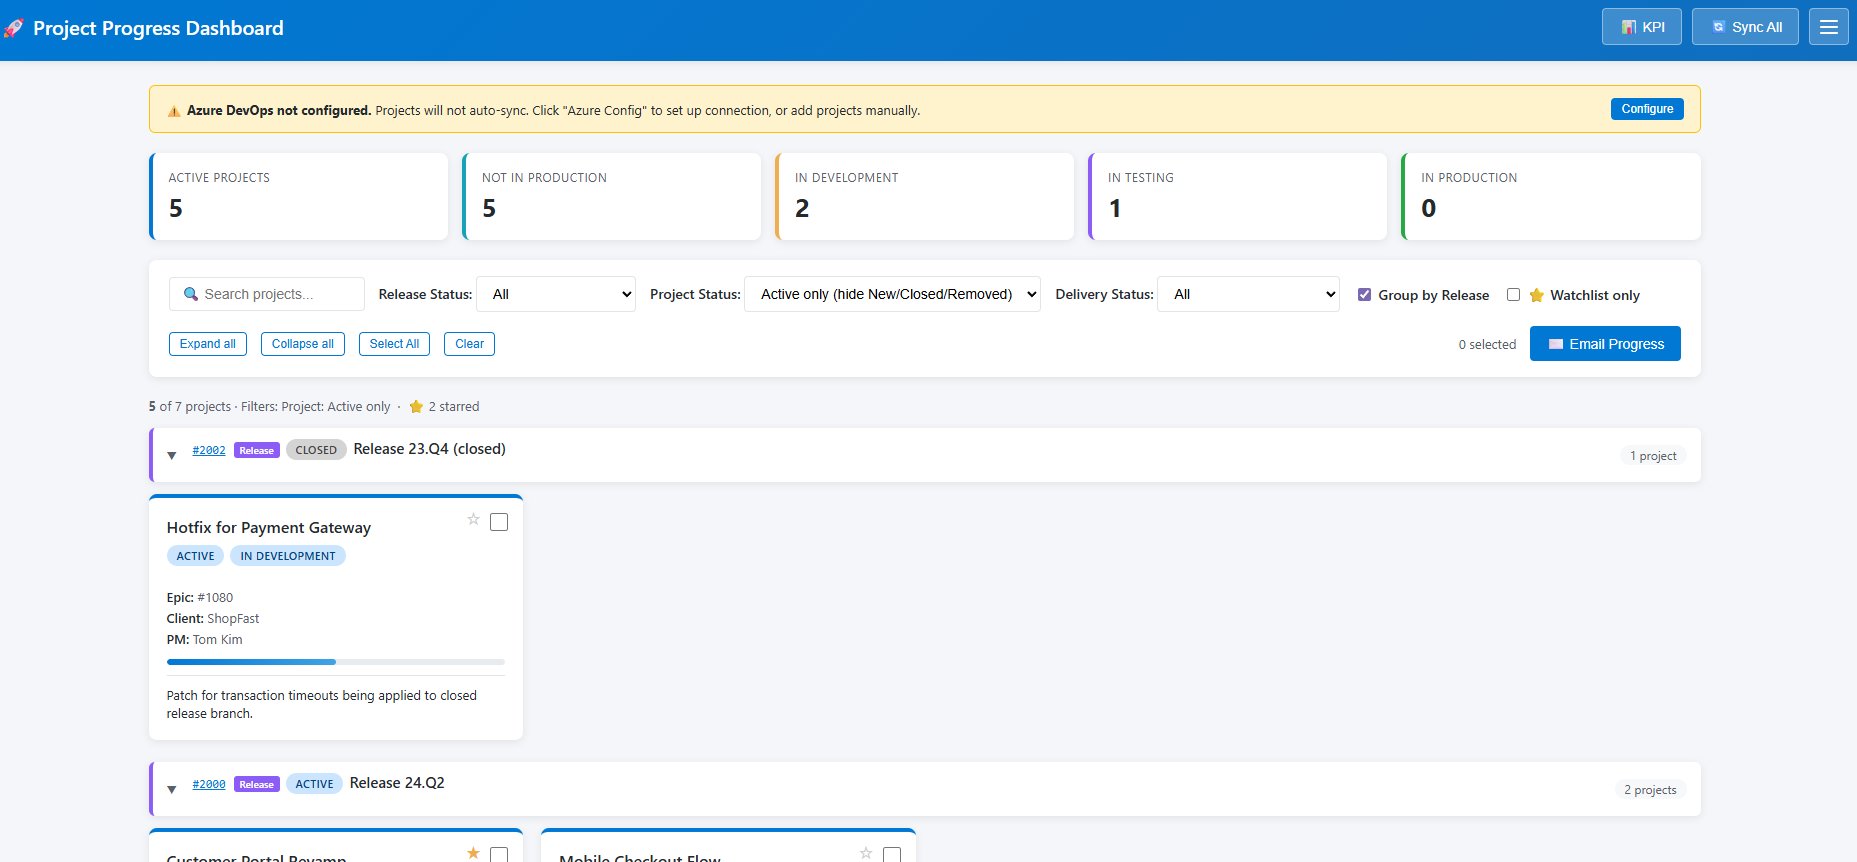Click the ACTIVE badge on Release 24.Q2
This screenshot has width=1857, height=862.
314,784
